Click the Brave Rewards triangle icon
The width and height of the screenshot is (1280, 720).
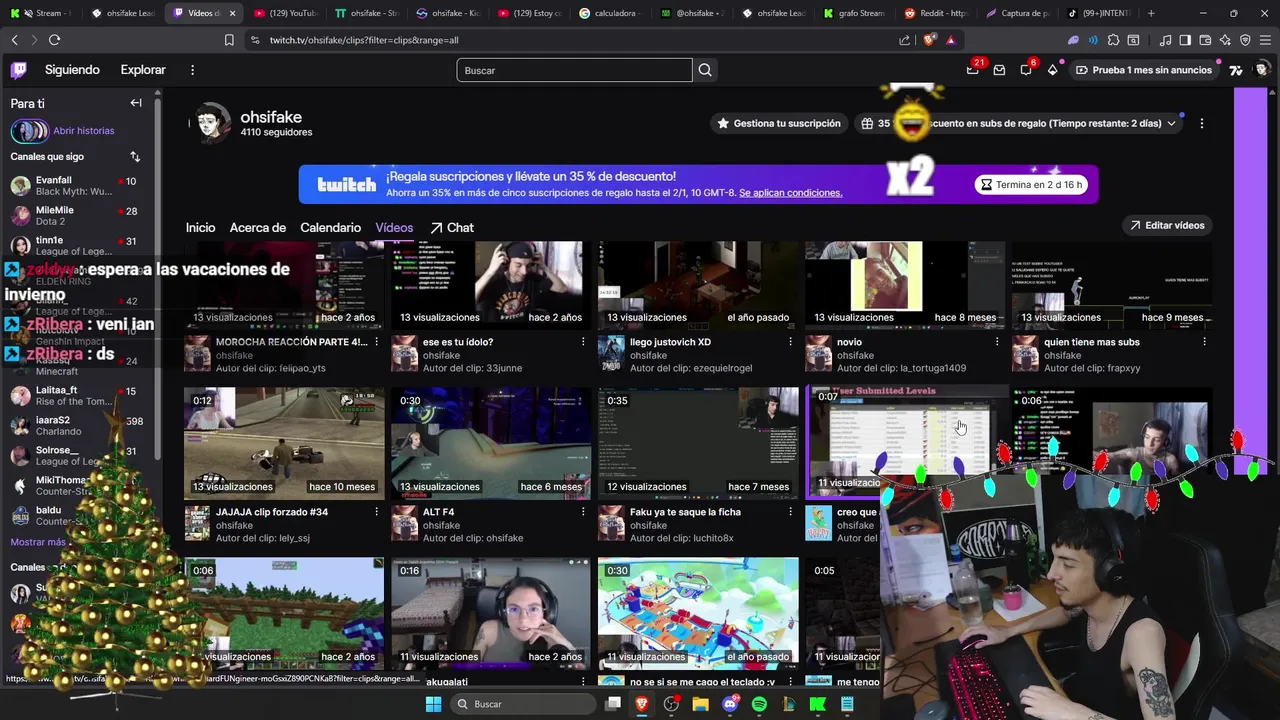click(x=950, y=40)
